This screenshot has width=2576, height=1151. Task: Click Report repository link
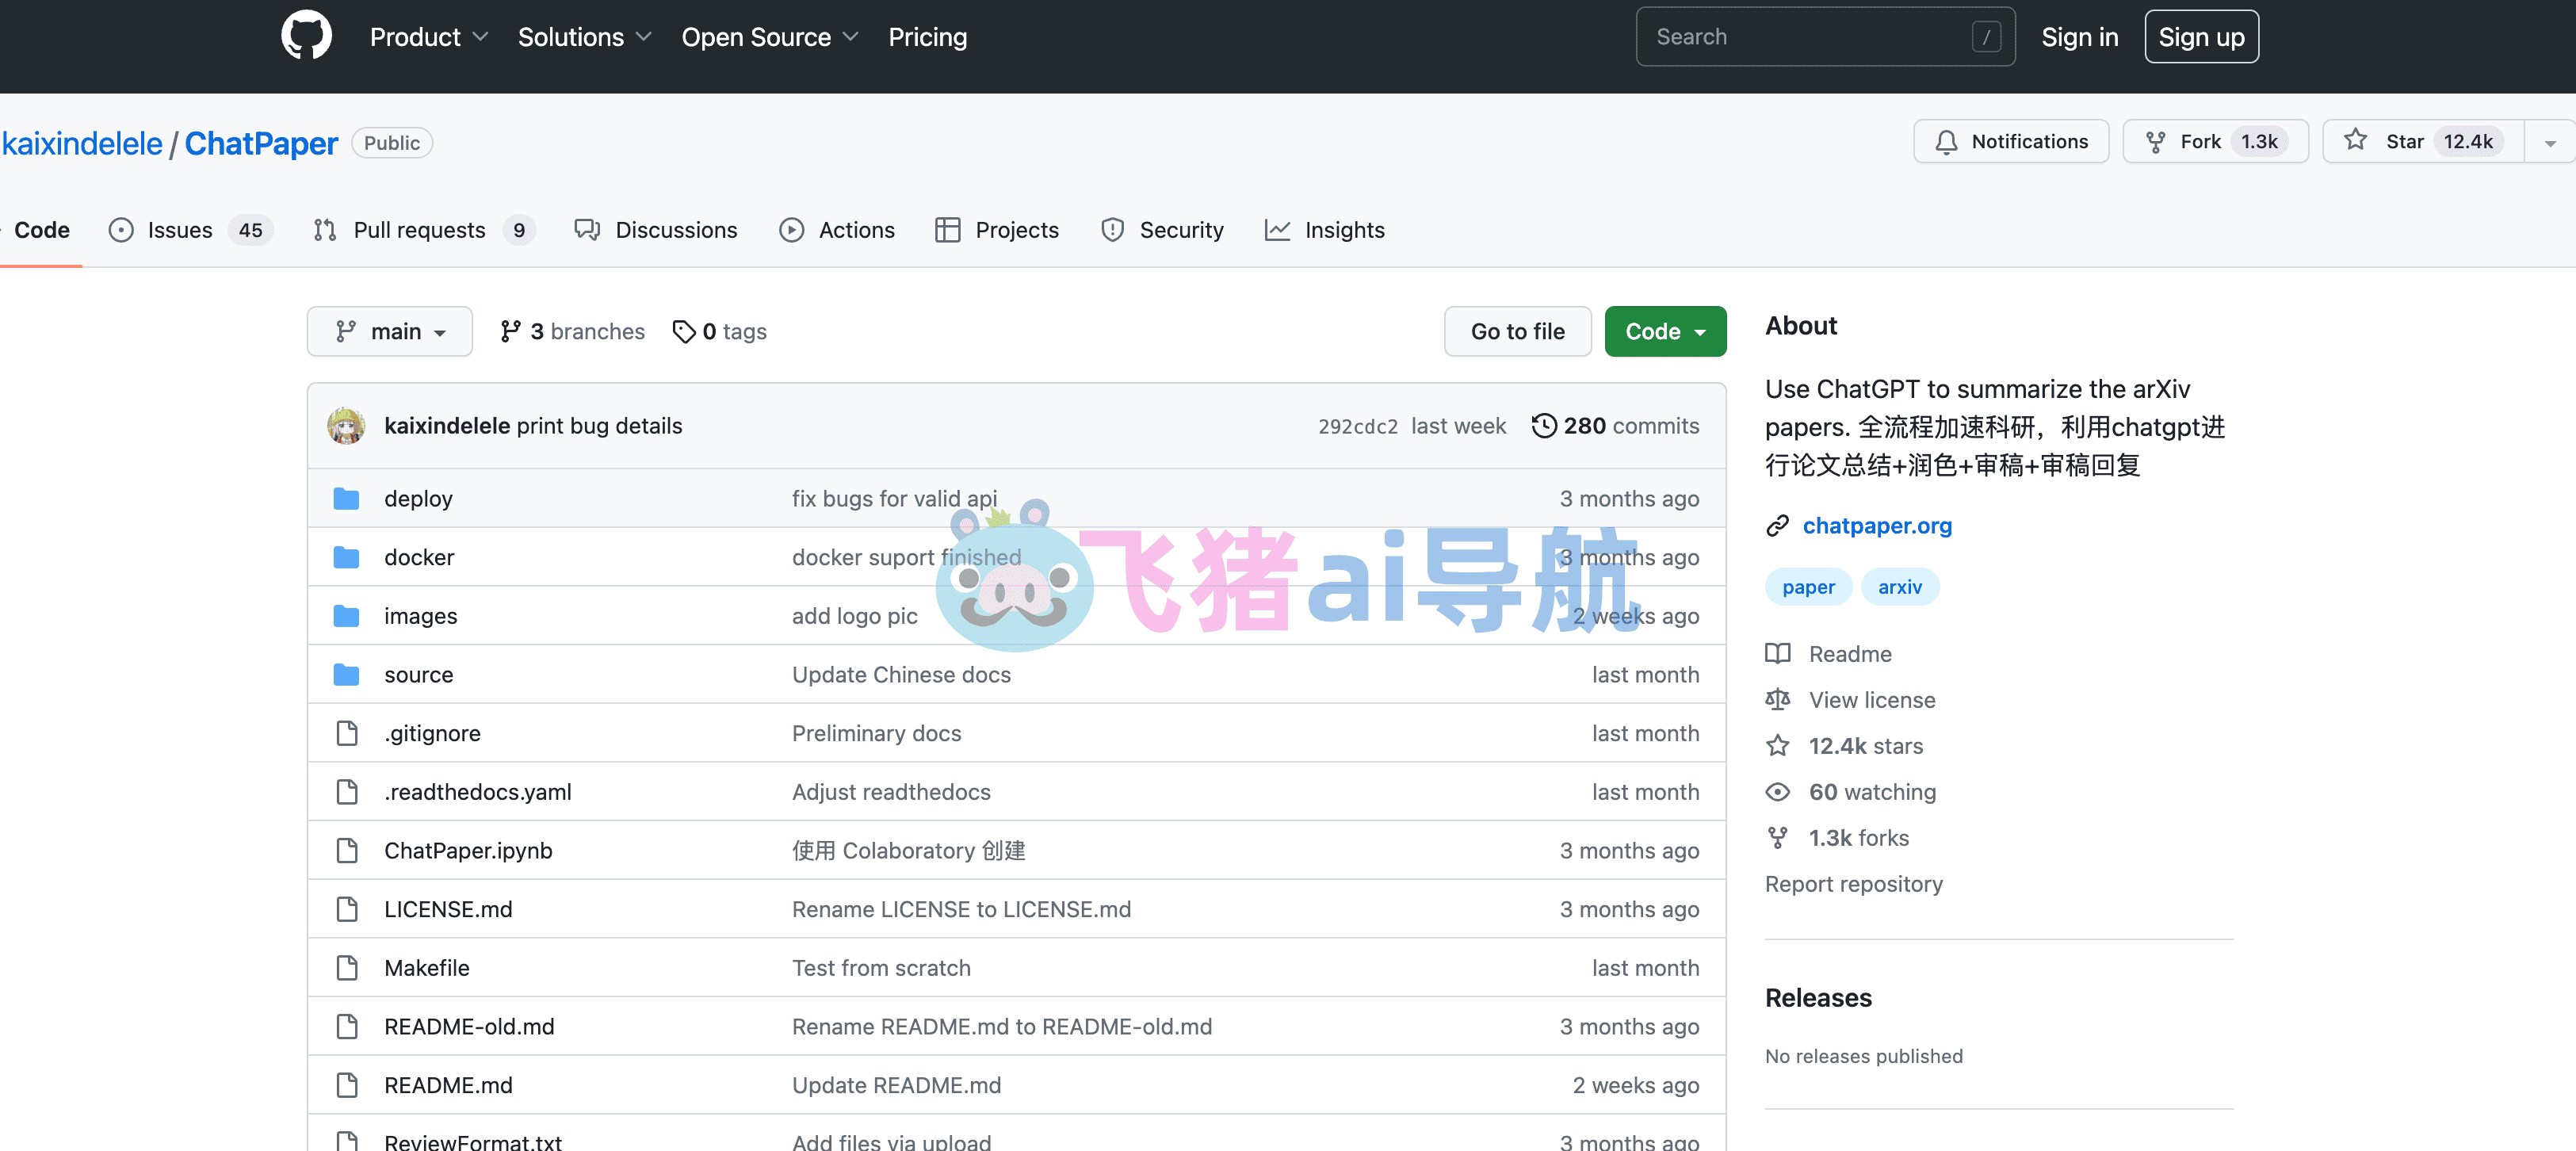click(1853, 884)
